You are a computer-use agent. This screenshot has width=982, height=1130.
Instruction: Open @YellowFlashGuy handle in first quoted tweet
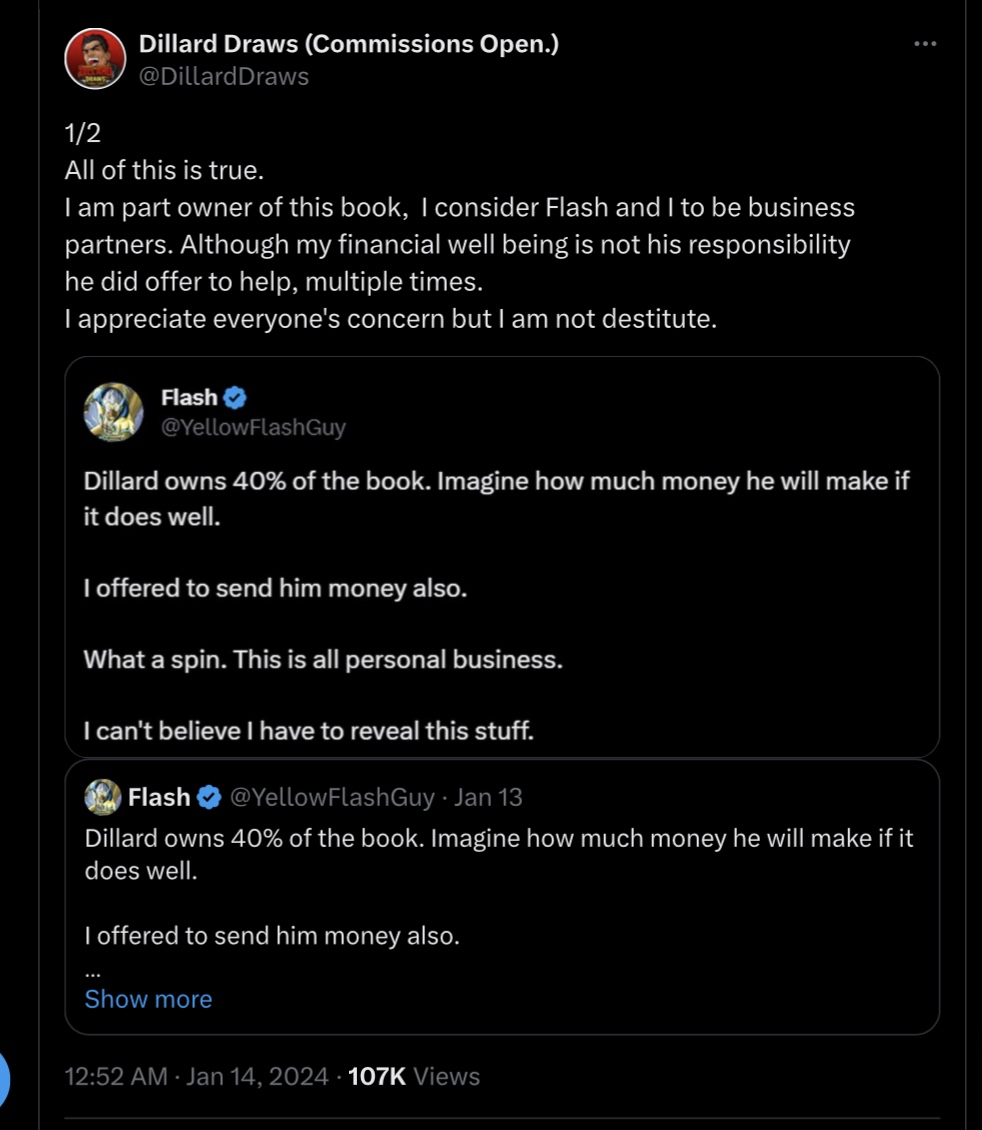point(254,427)
